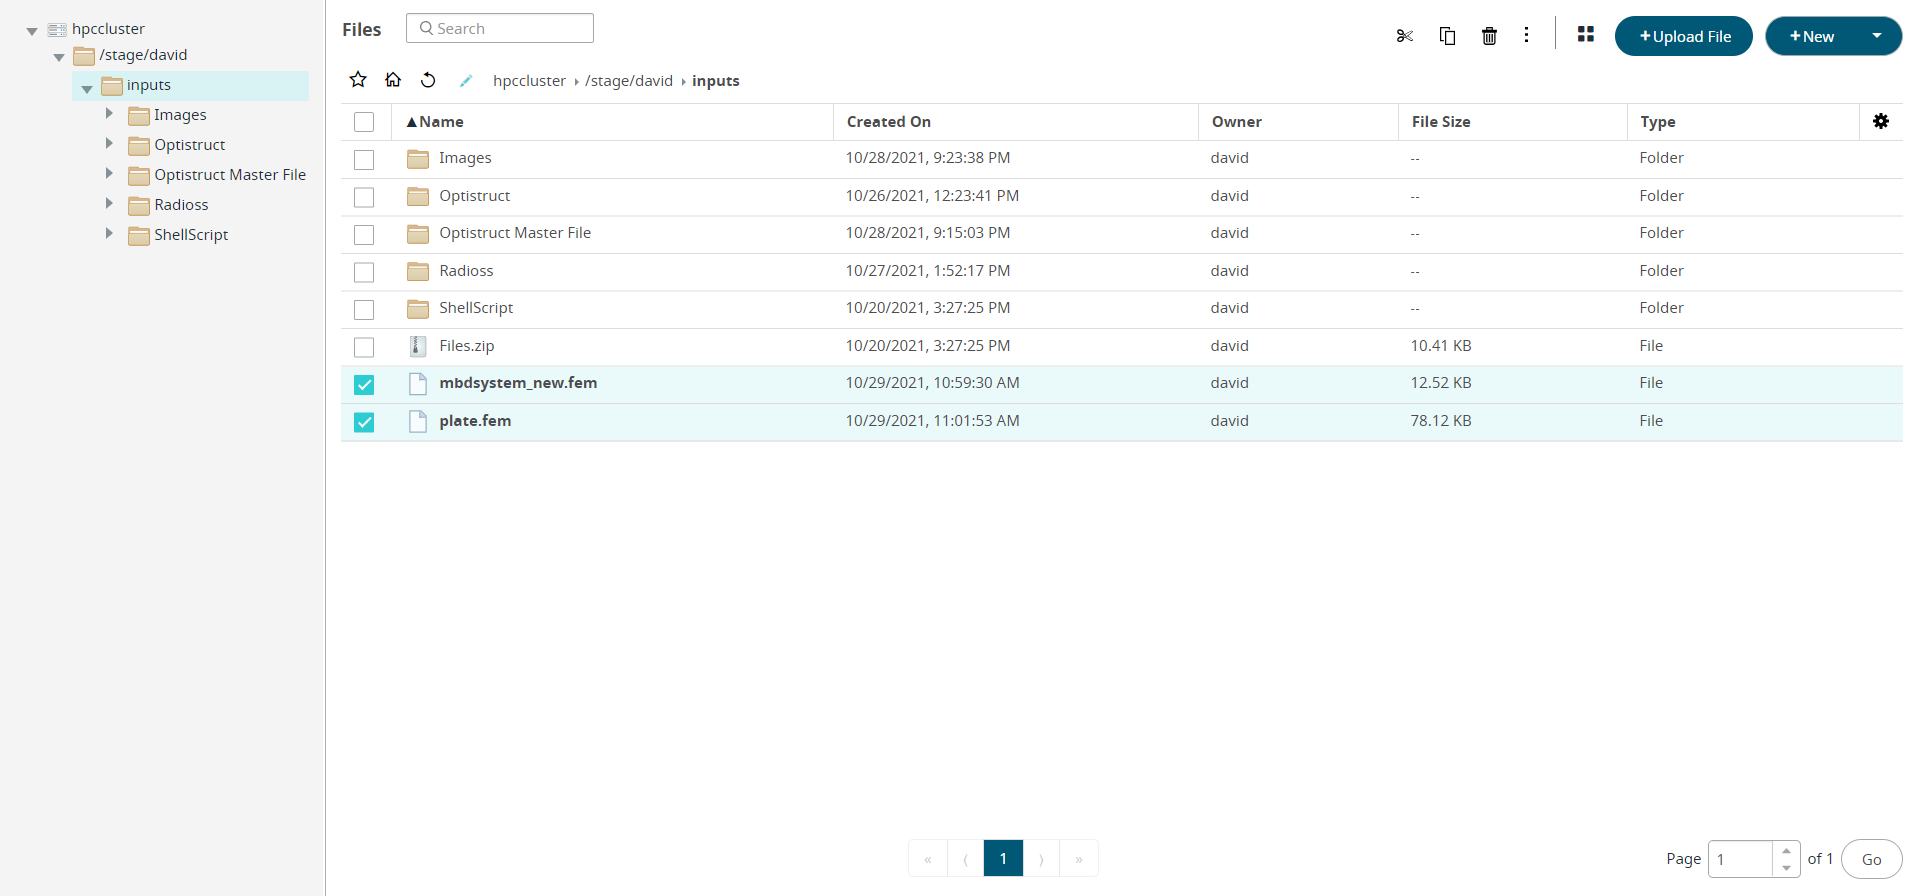Click the last page double-arrow button
Image resolution: width=1915 pixels, height=896 pixels.
[1079, 858]
